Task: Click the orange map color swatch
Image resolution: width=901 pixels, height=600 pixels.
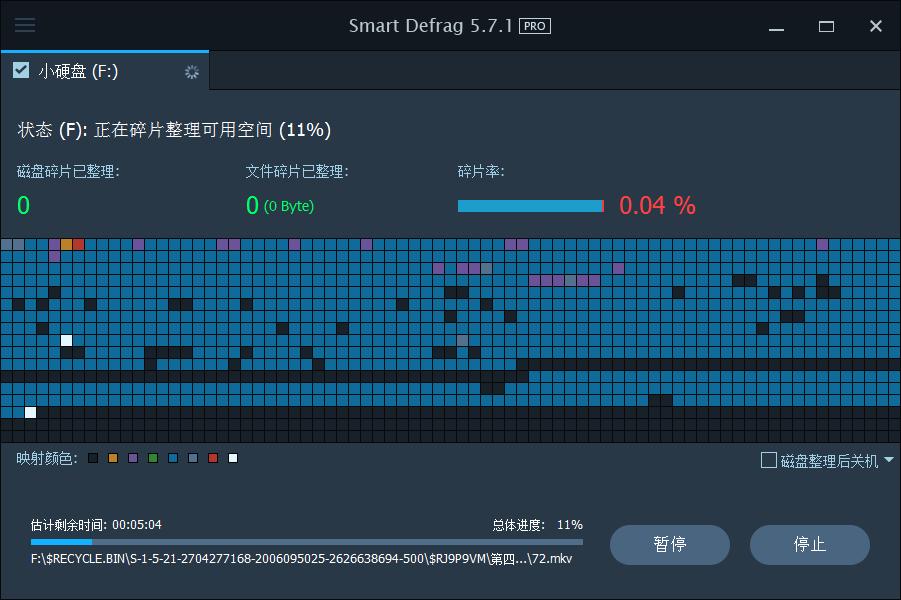Action: tap(113, 458)
